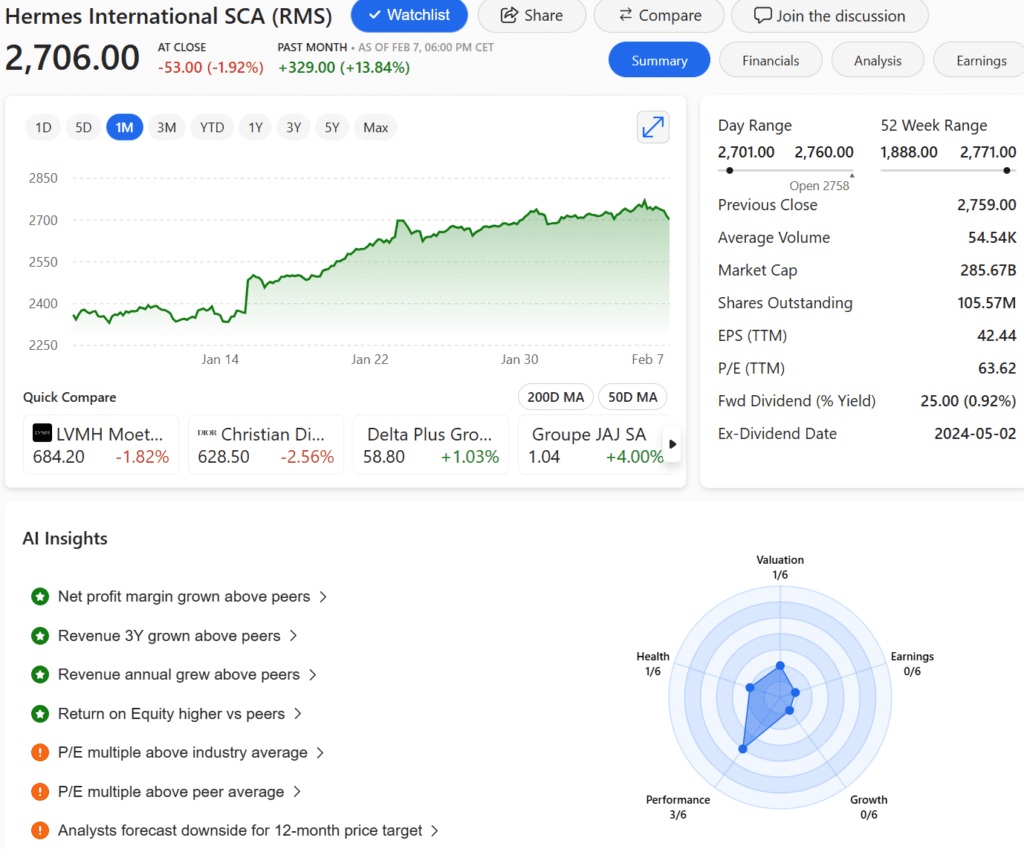Image resolution: width=1024 pixels, height=849 pixels.
Task: Select the 3M chart range
Action: [x=167, y=127]
